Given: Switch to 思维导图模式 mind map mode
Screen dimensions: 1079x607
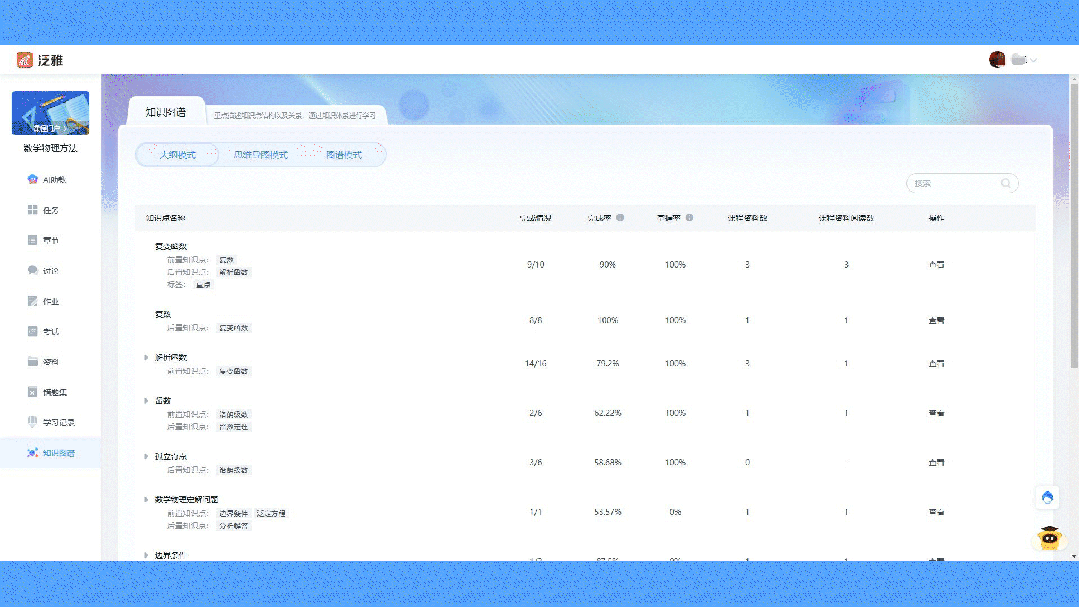Looking at the screenshot, I should point(260,155).
